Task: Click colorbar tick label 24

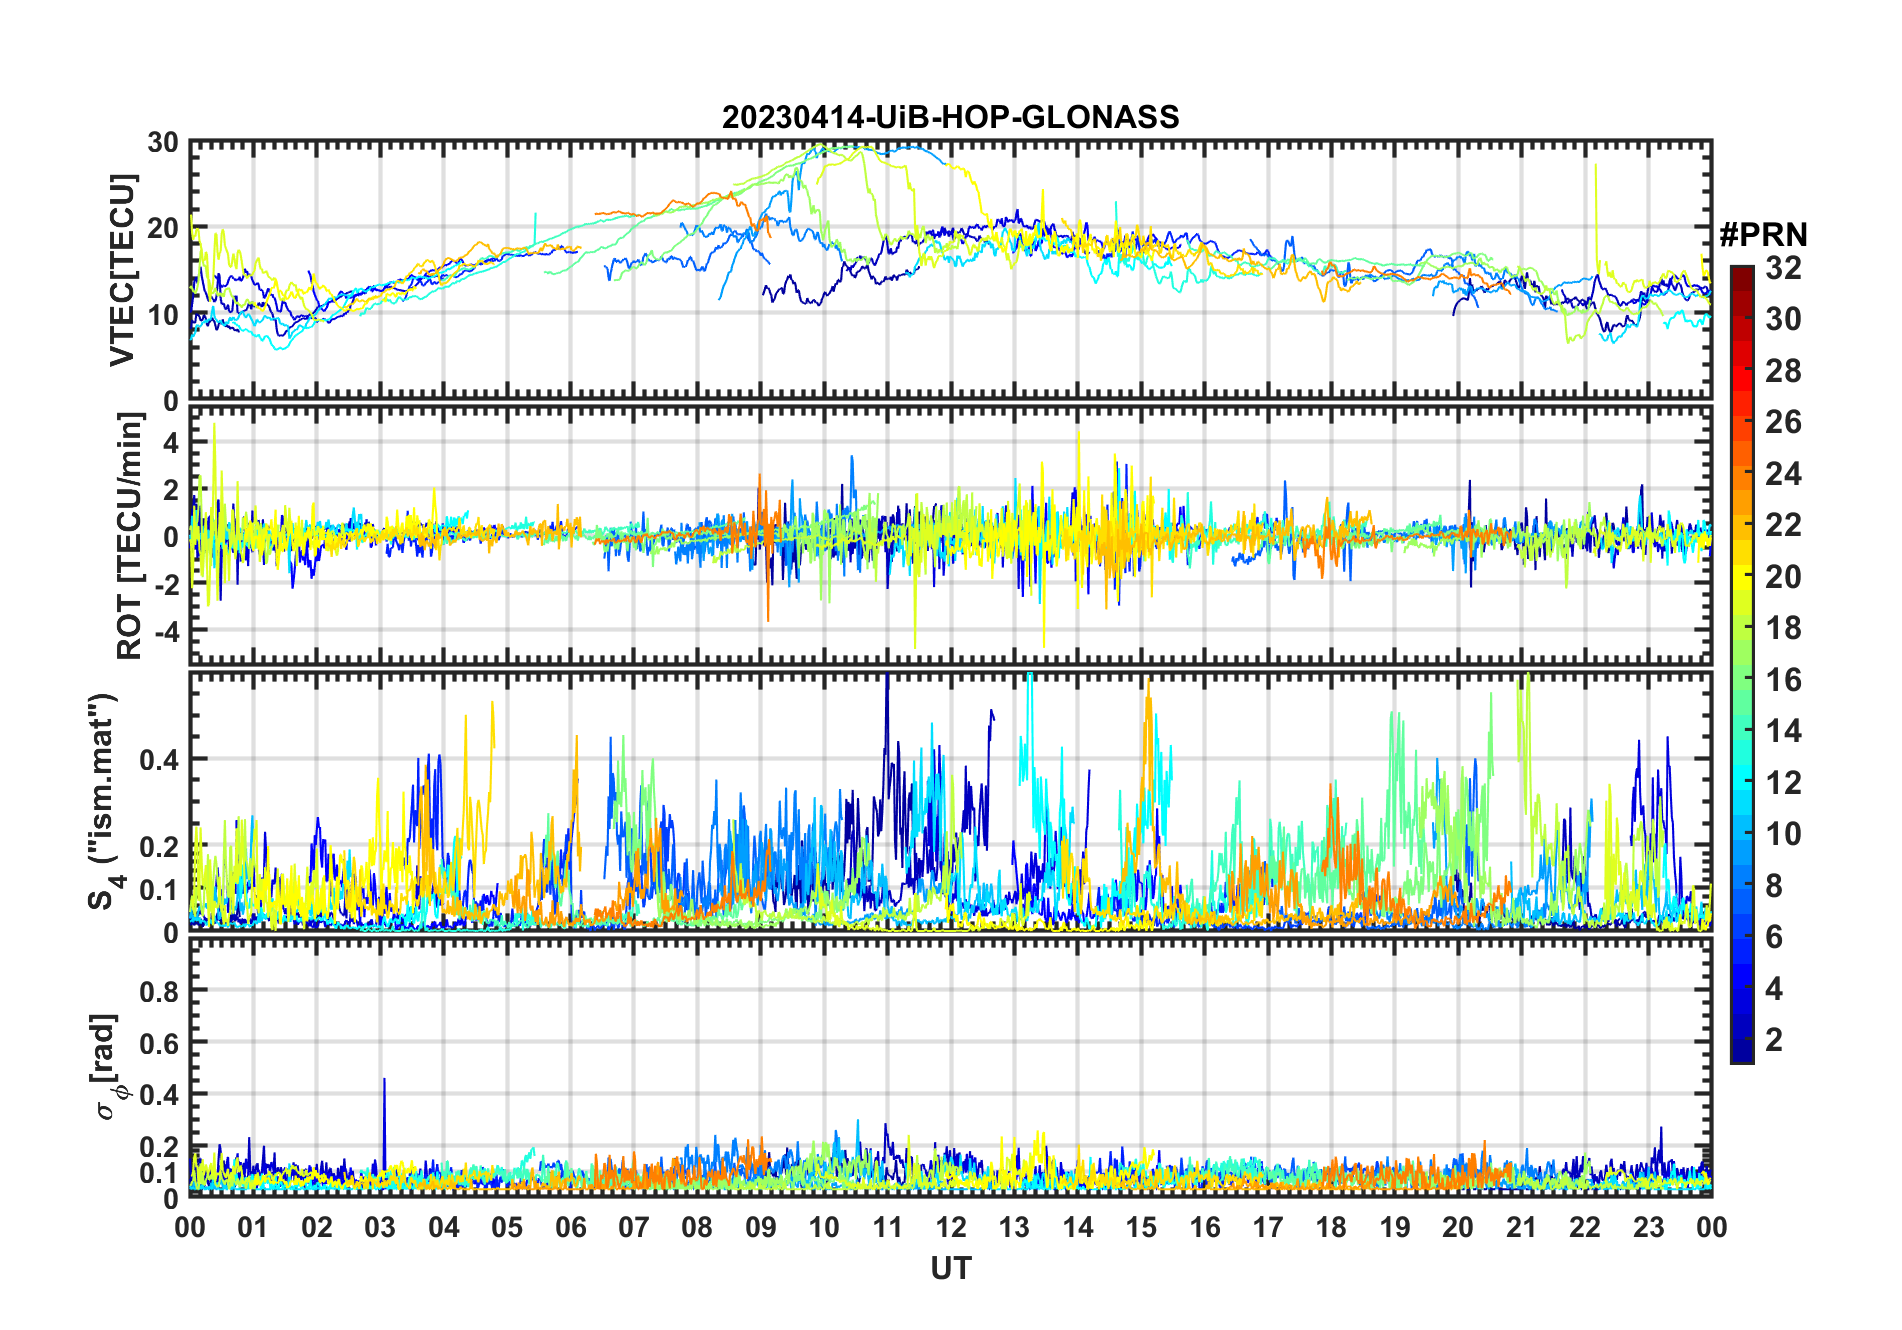Action: click(1782, 474)
